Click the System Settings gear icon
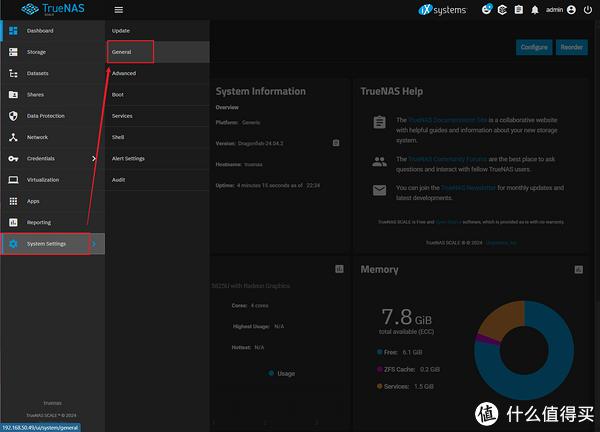This screenshot has height=432, width=600. tap(13, 244)
